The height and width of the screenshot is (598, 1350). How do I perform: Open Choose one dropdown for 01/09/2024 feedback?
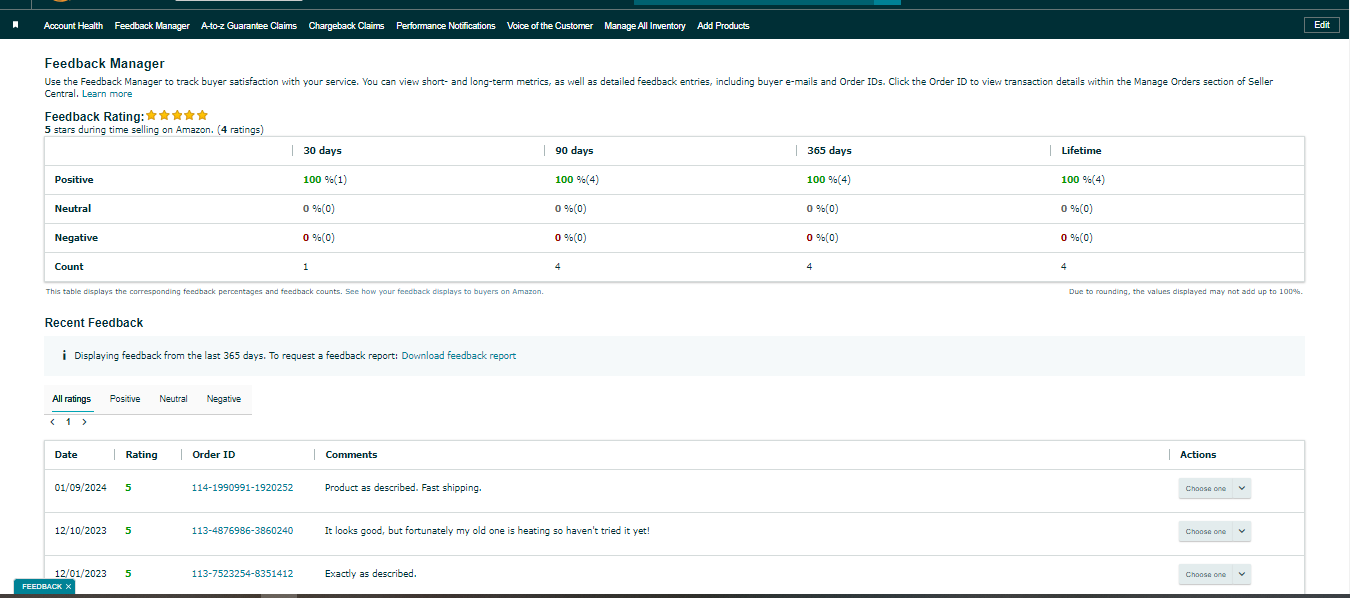1214,489
